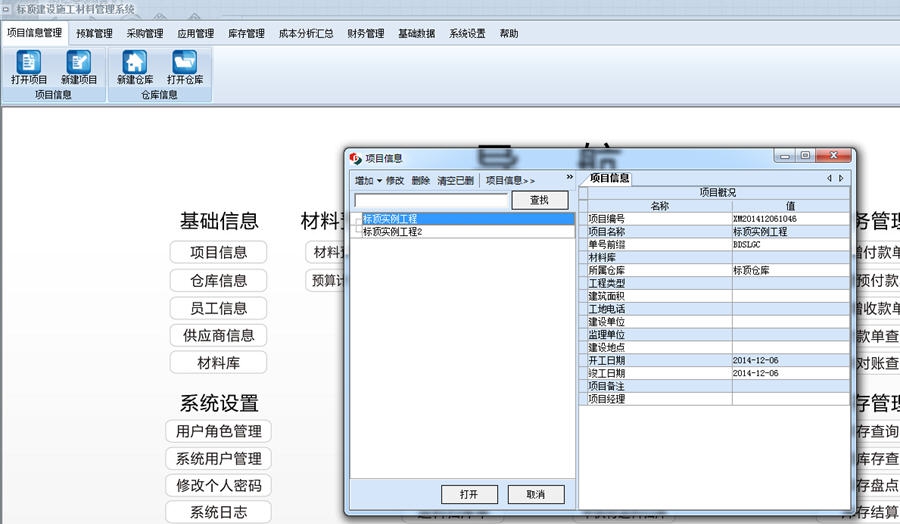This screenshot has height=524, width=900.
Task: Click the 材料库 navigation button
Action: click(218, 363)
